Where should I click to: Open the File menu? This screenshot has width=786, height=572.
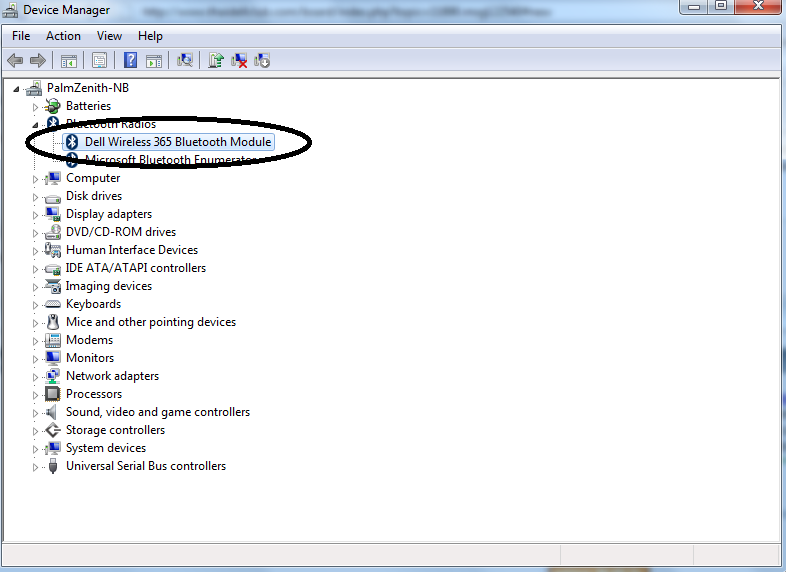tap(21, 36)
